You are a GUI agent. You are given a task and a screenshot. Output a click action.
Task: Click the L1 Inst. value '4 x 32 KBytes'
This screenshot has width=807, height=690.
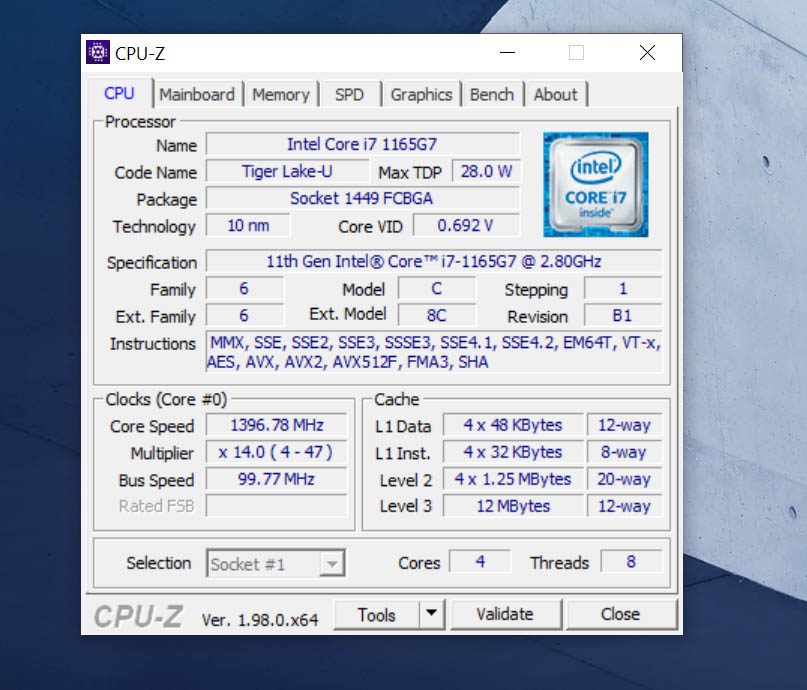point(513,452)
